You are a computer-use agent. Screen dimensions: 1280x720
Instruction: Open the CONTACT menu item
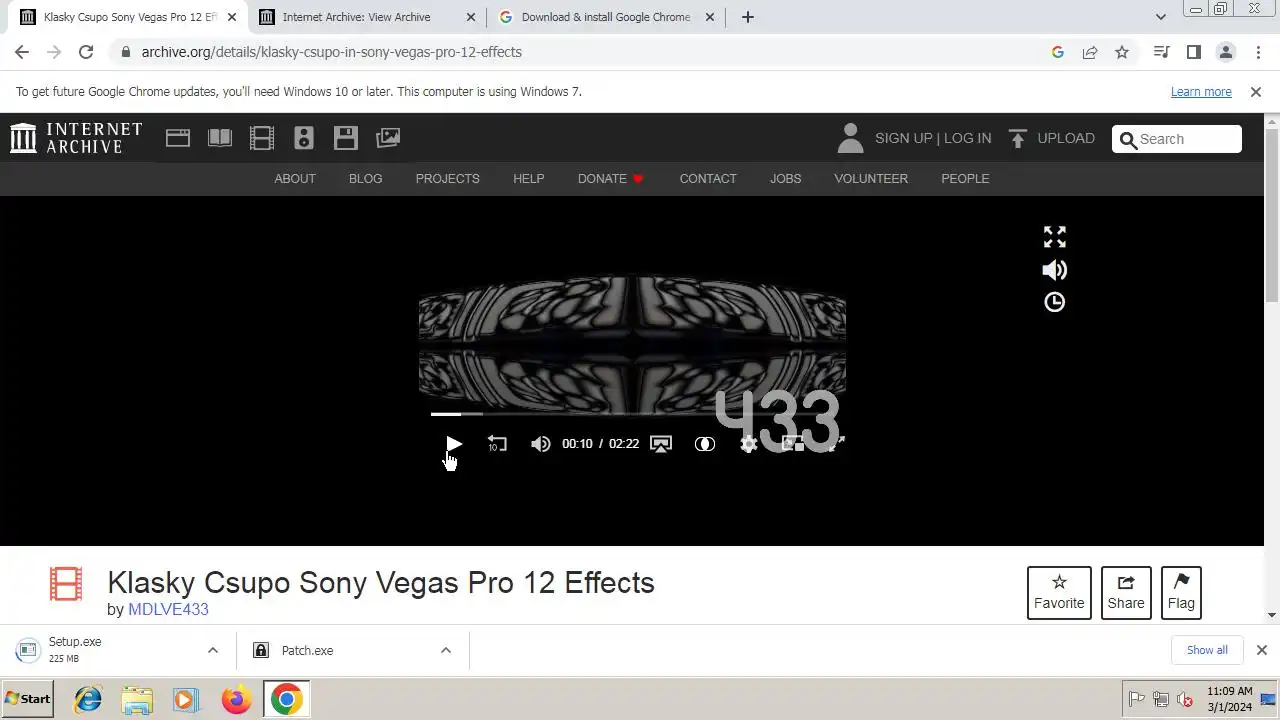[x=708, y=178]
